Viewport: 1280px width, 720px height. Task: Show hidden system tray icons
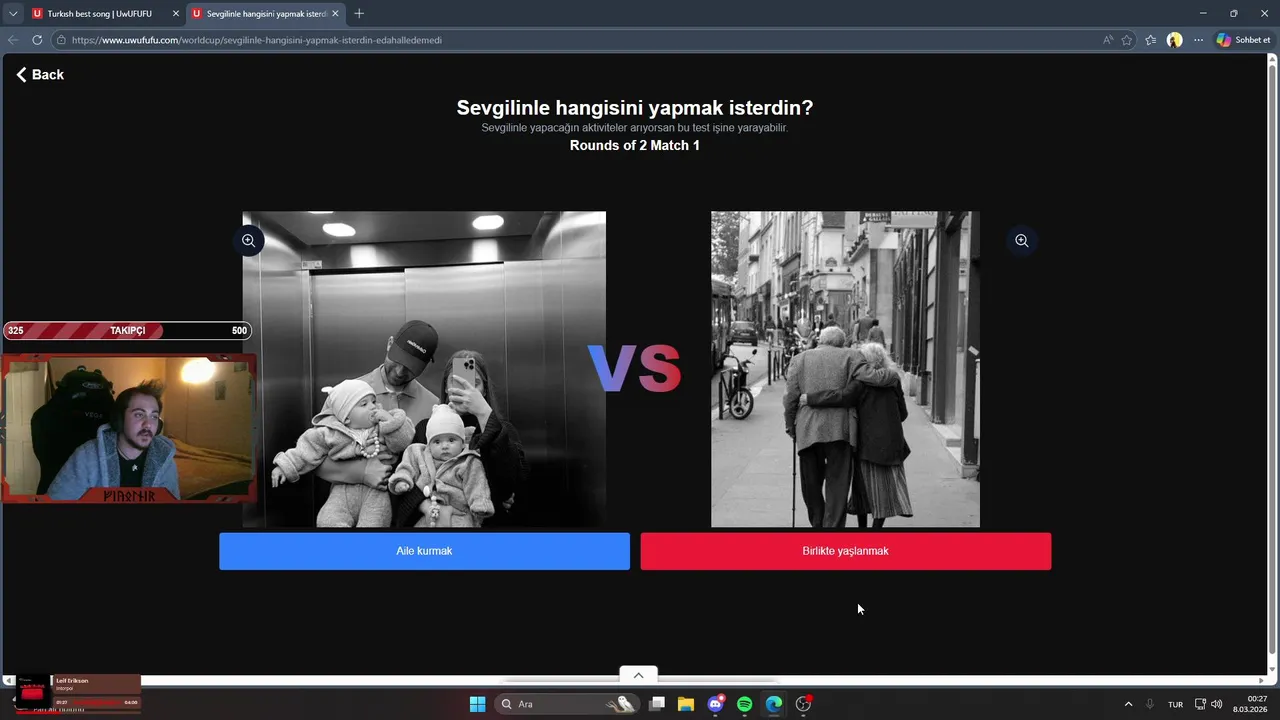1128,704
